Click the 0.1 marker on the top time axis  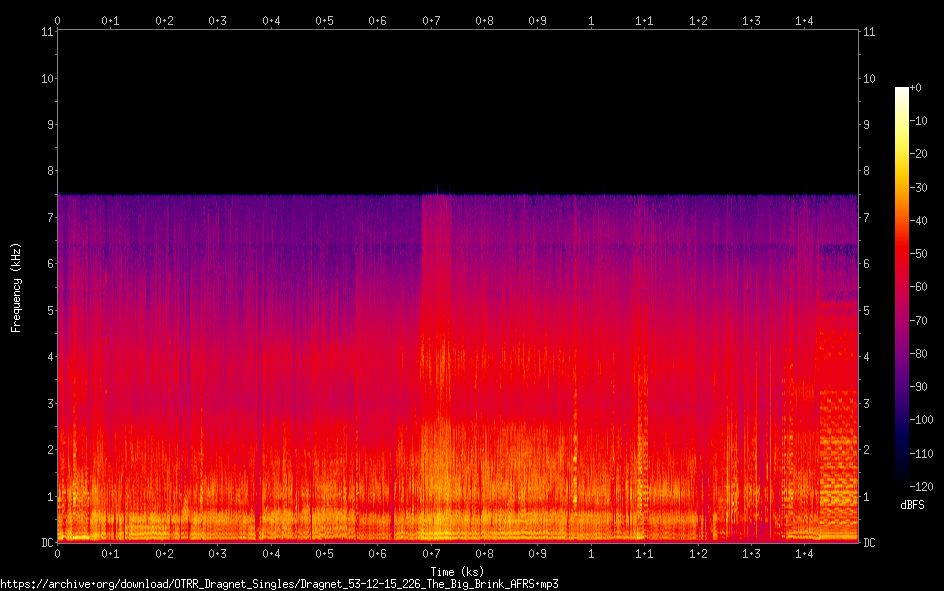[x=110, y=20]
